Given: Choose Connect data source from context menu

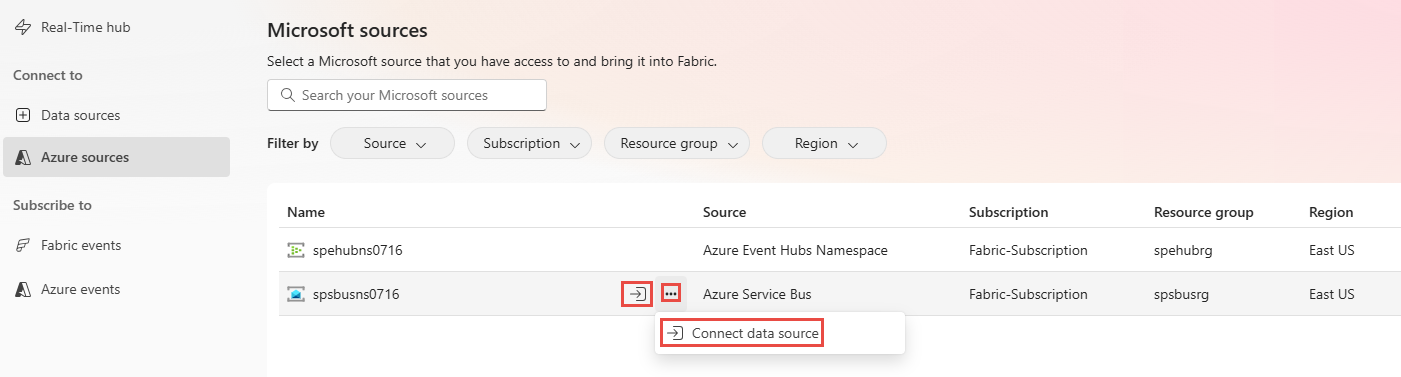Looking at the screenshot, I should pyautogui.click(x=742, y=333).
